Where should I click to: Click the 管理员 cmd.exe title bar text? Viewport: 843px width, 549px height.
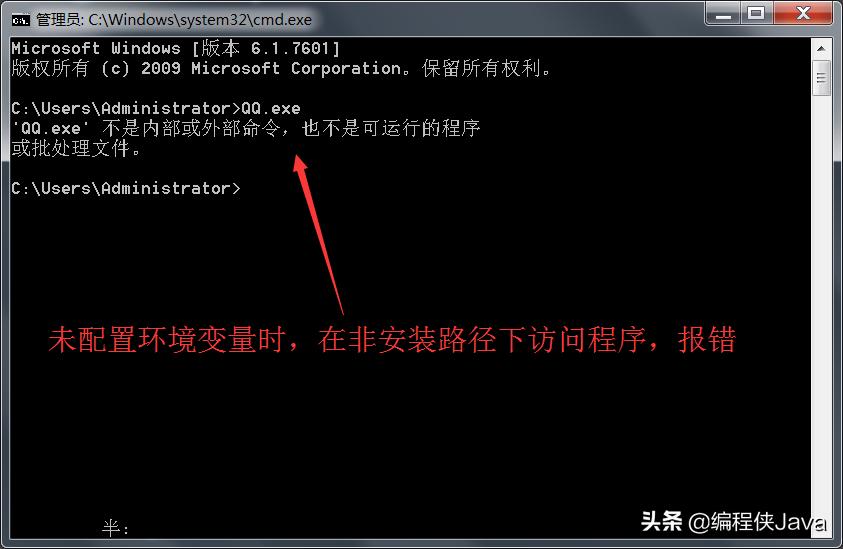point(174,20)
